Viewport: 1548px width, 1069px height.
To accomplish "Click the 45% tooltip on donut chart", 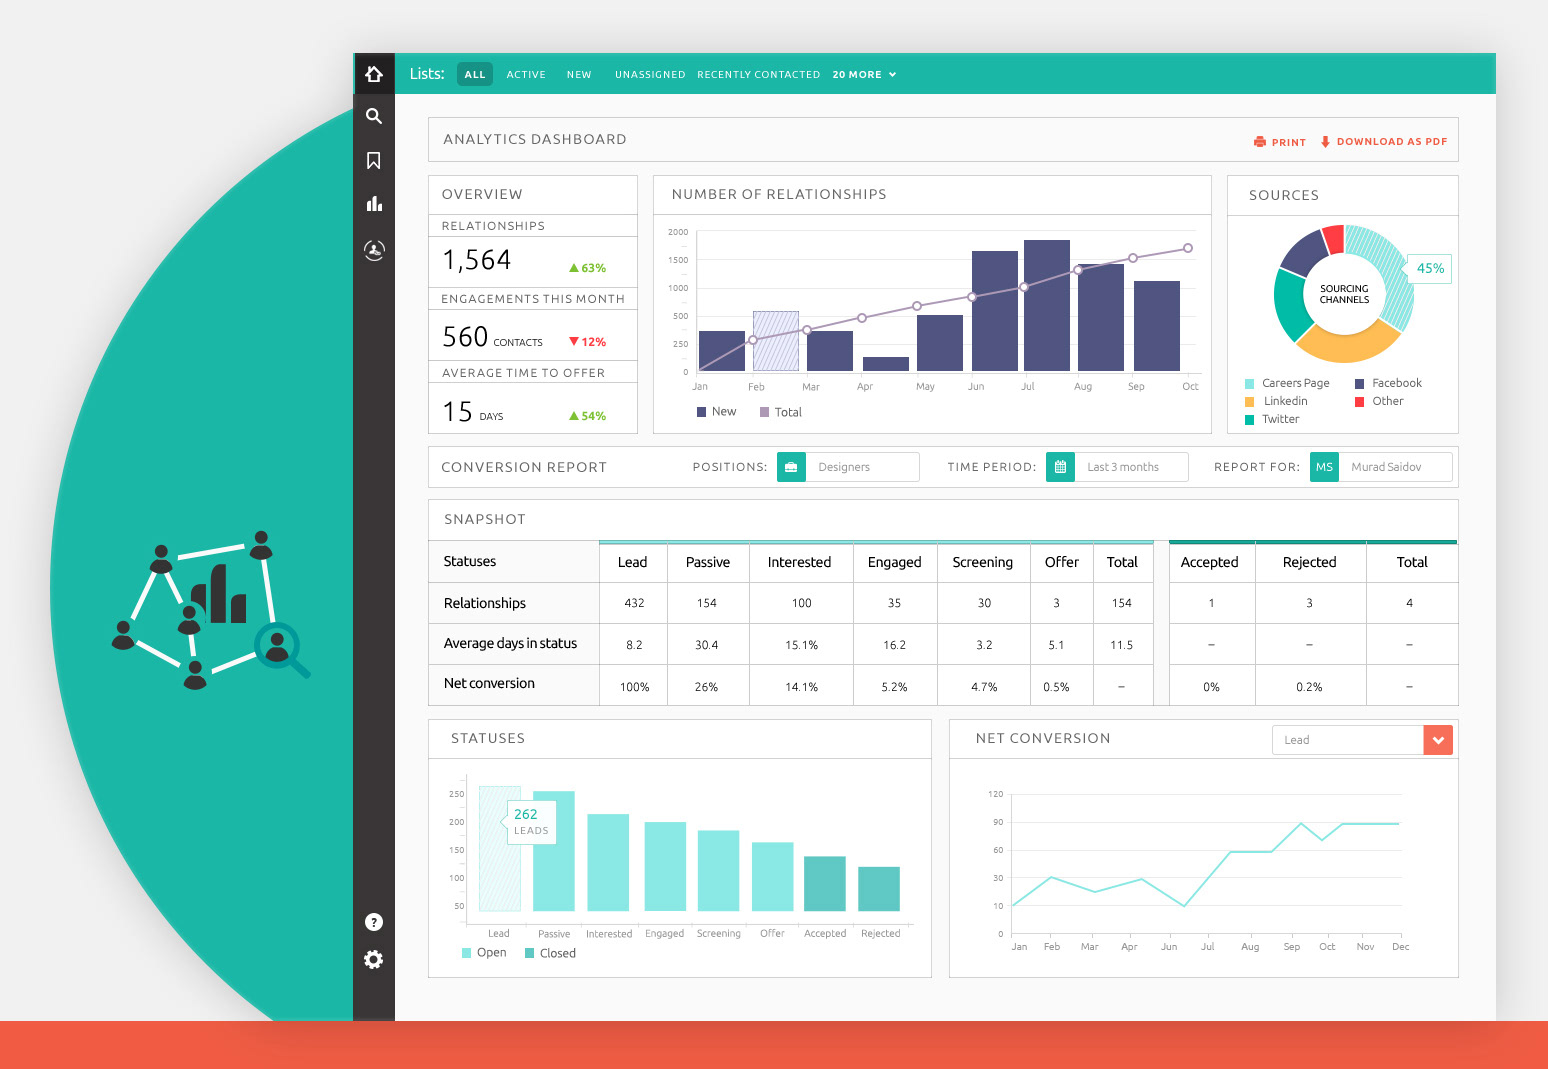I will point(1430,268).
